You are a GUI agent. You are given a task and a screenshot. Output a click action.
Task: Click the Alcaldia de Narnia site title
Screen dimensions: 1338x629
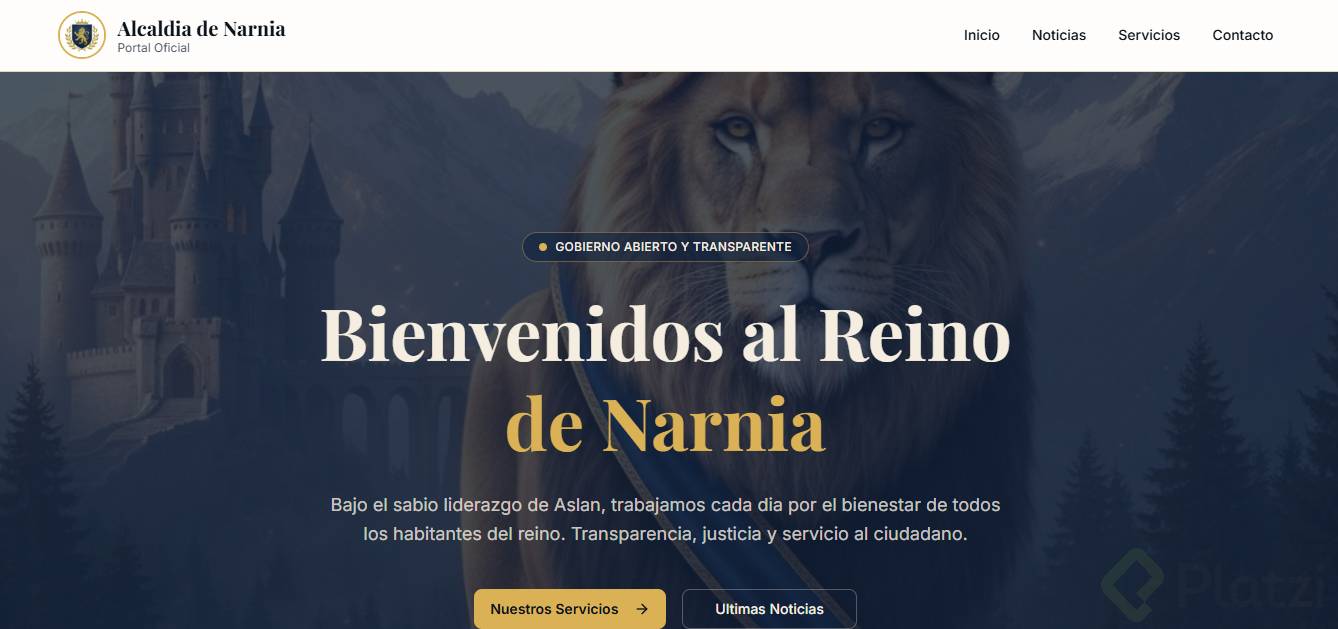201,28
